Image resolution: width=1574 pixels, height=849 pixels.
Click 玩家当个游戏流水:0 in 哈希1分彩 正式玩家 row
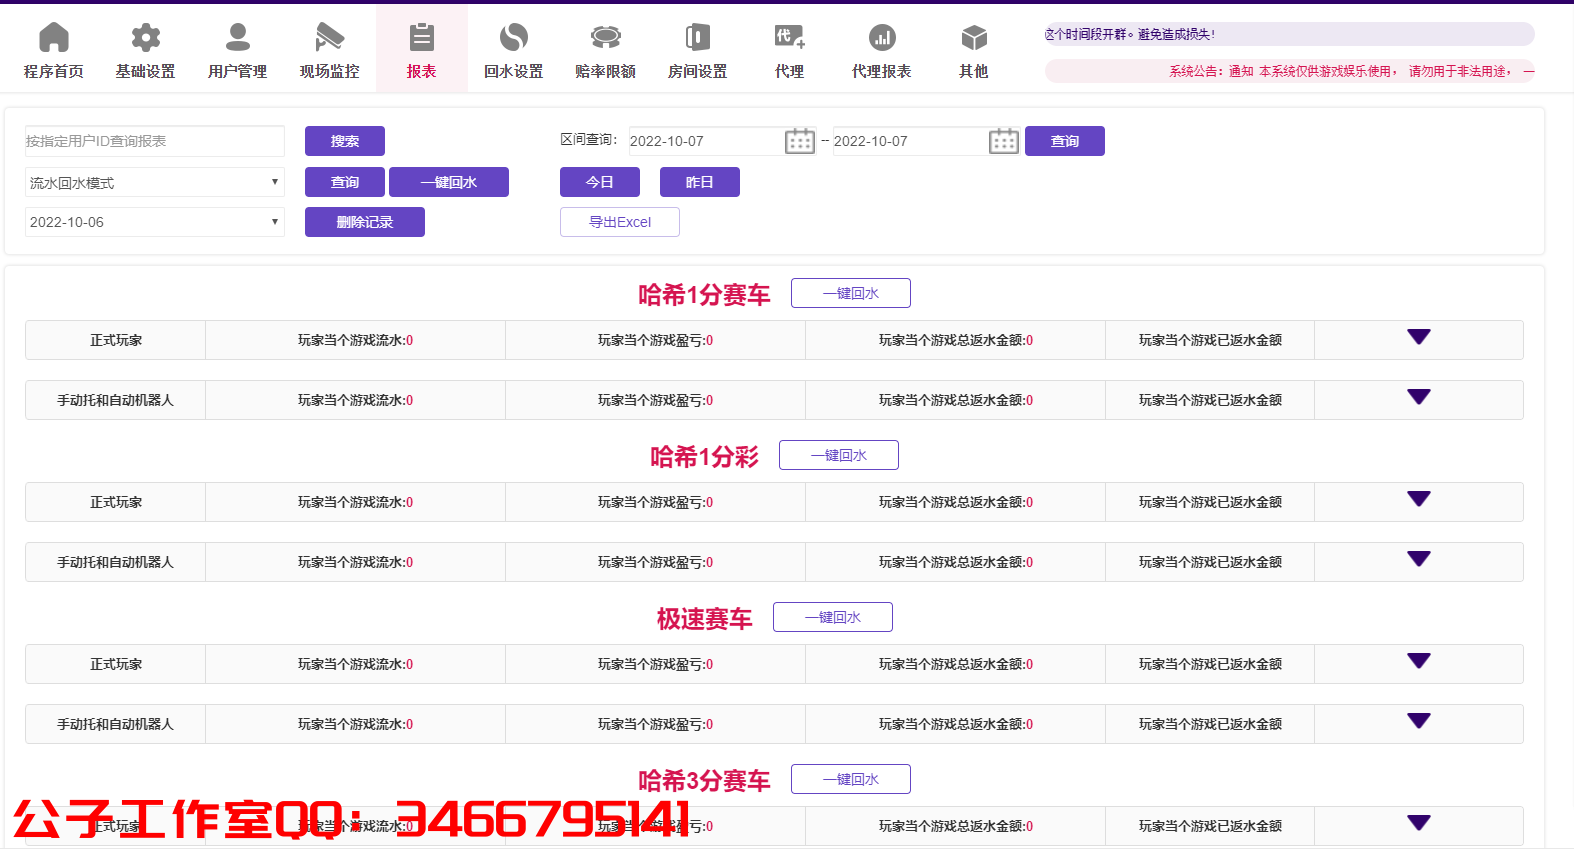(356, 502)
